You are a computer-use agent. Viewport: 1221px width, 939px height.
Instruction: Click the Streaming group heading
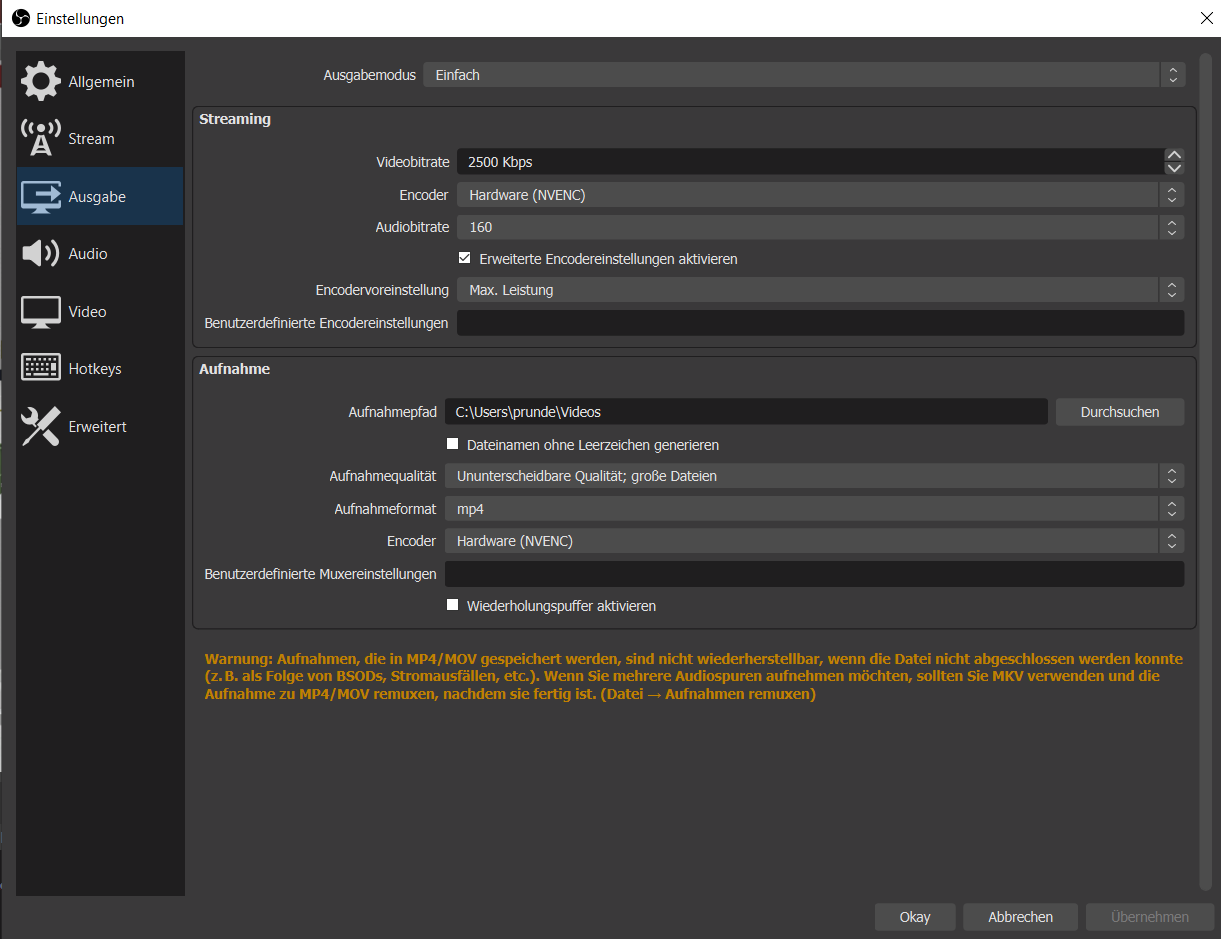tap(235, 119)
